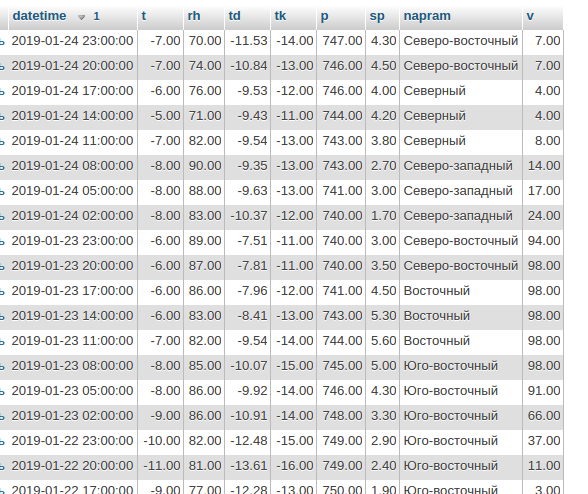Viewport: 588px width, 494px height.
Task: Sort by the p column header
Action: pos(324,16)
